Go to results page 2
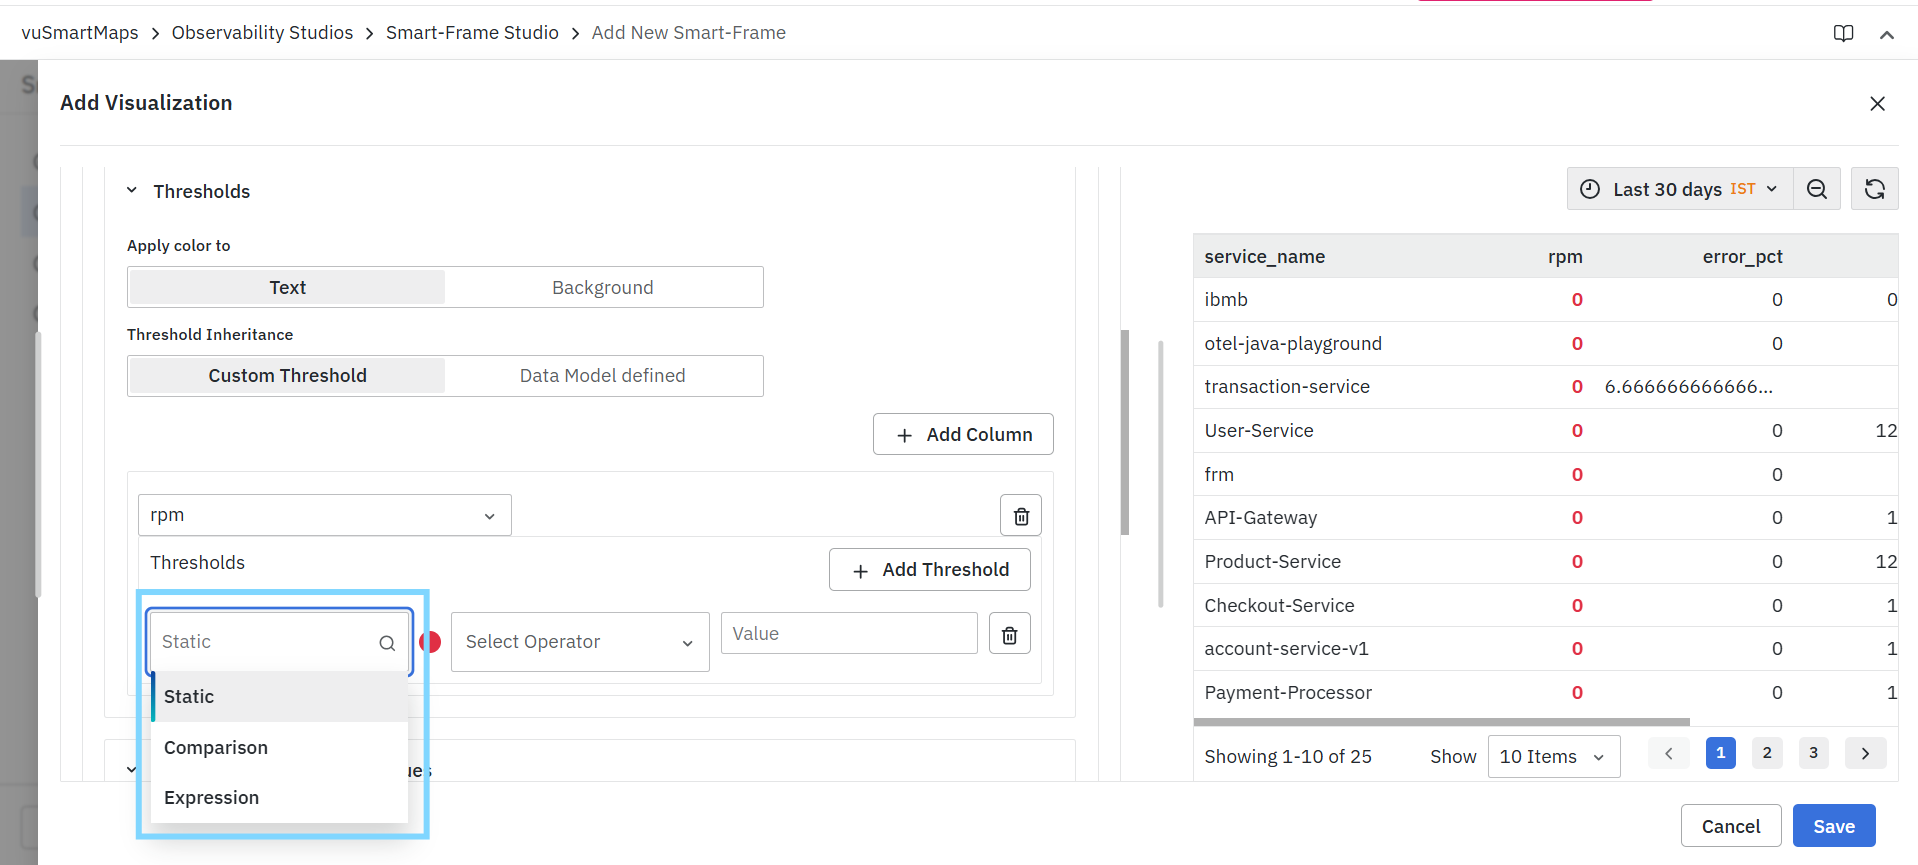The height and width of the screenshot is (865, 1918). click(x=1767, y=753)
